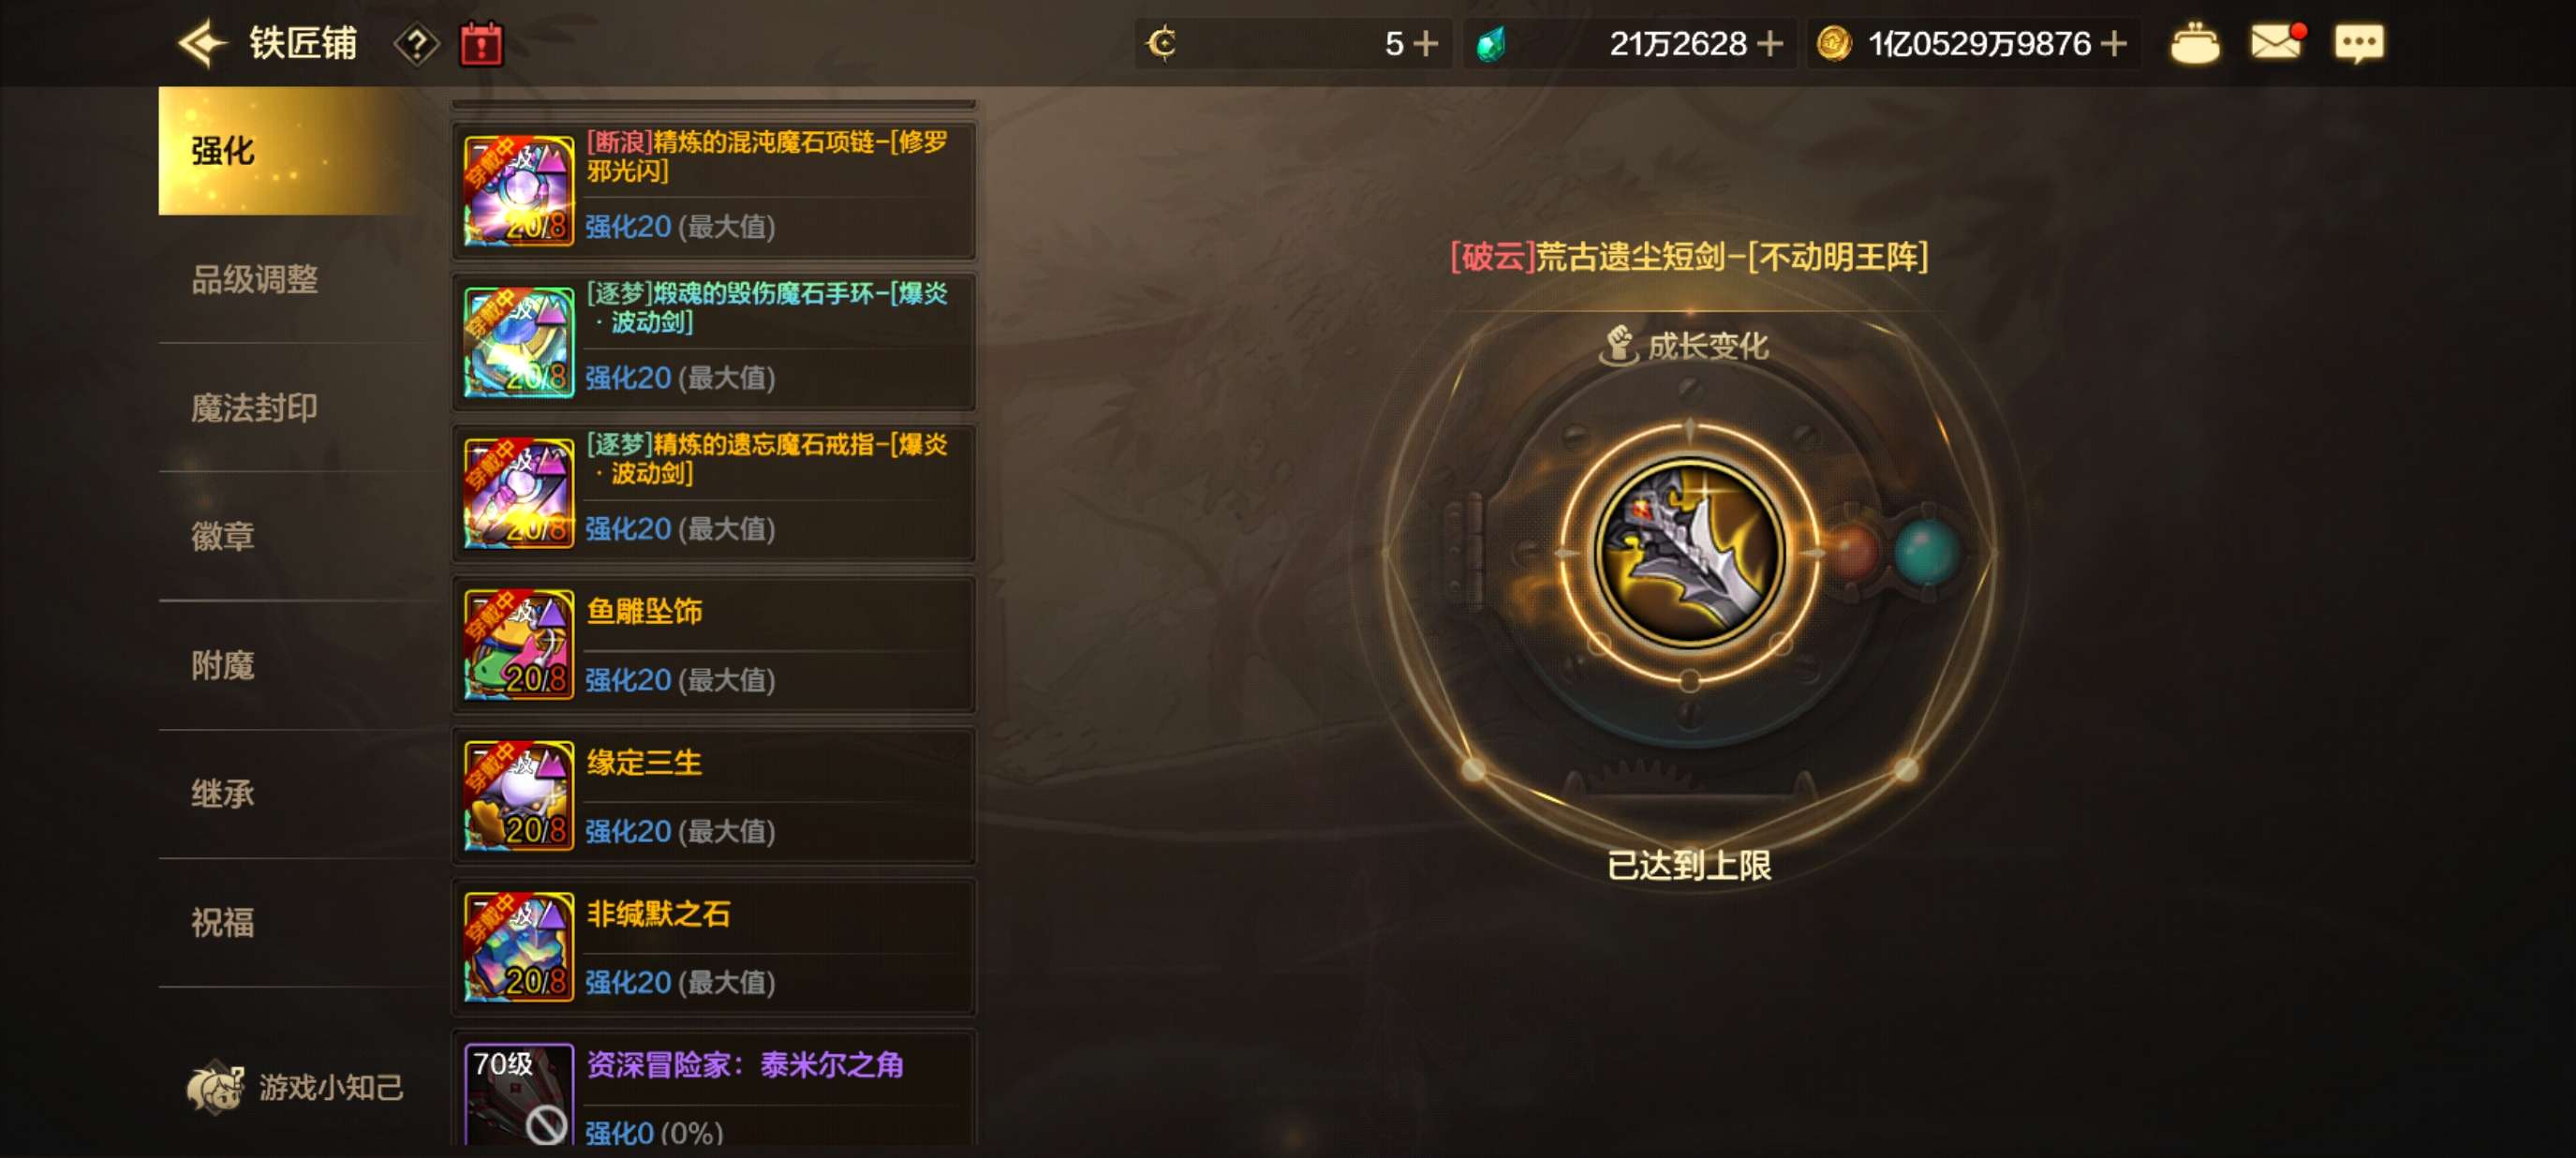
Task: Click the teal orb next to weapon
Action: pos(1925,551)
